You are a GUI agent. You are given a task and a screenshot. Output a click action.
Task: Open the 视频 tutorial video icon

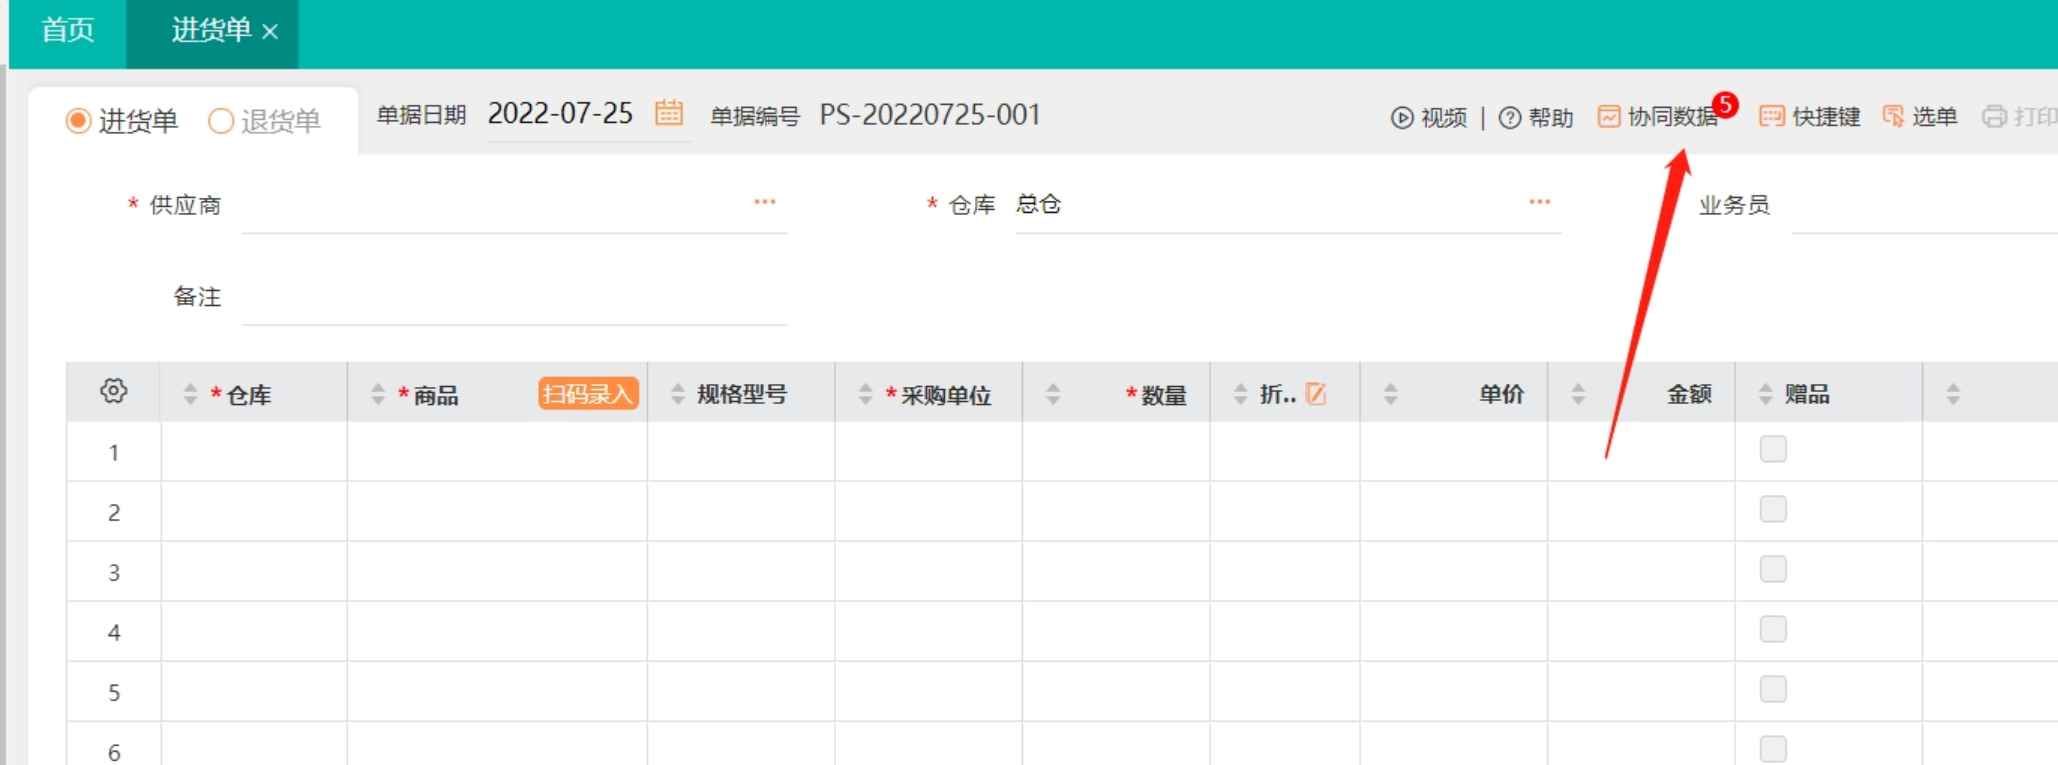[1402, 118]
